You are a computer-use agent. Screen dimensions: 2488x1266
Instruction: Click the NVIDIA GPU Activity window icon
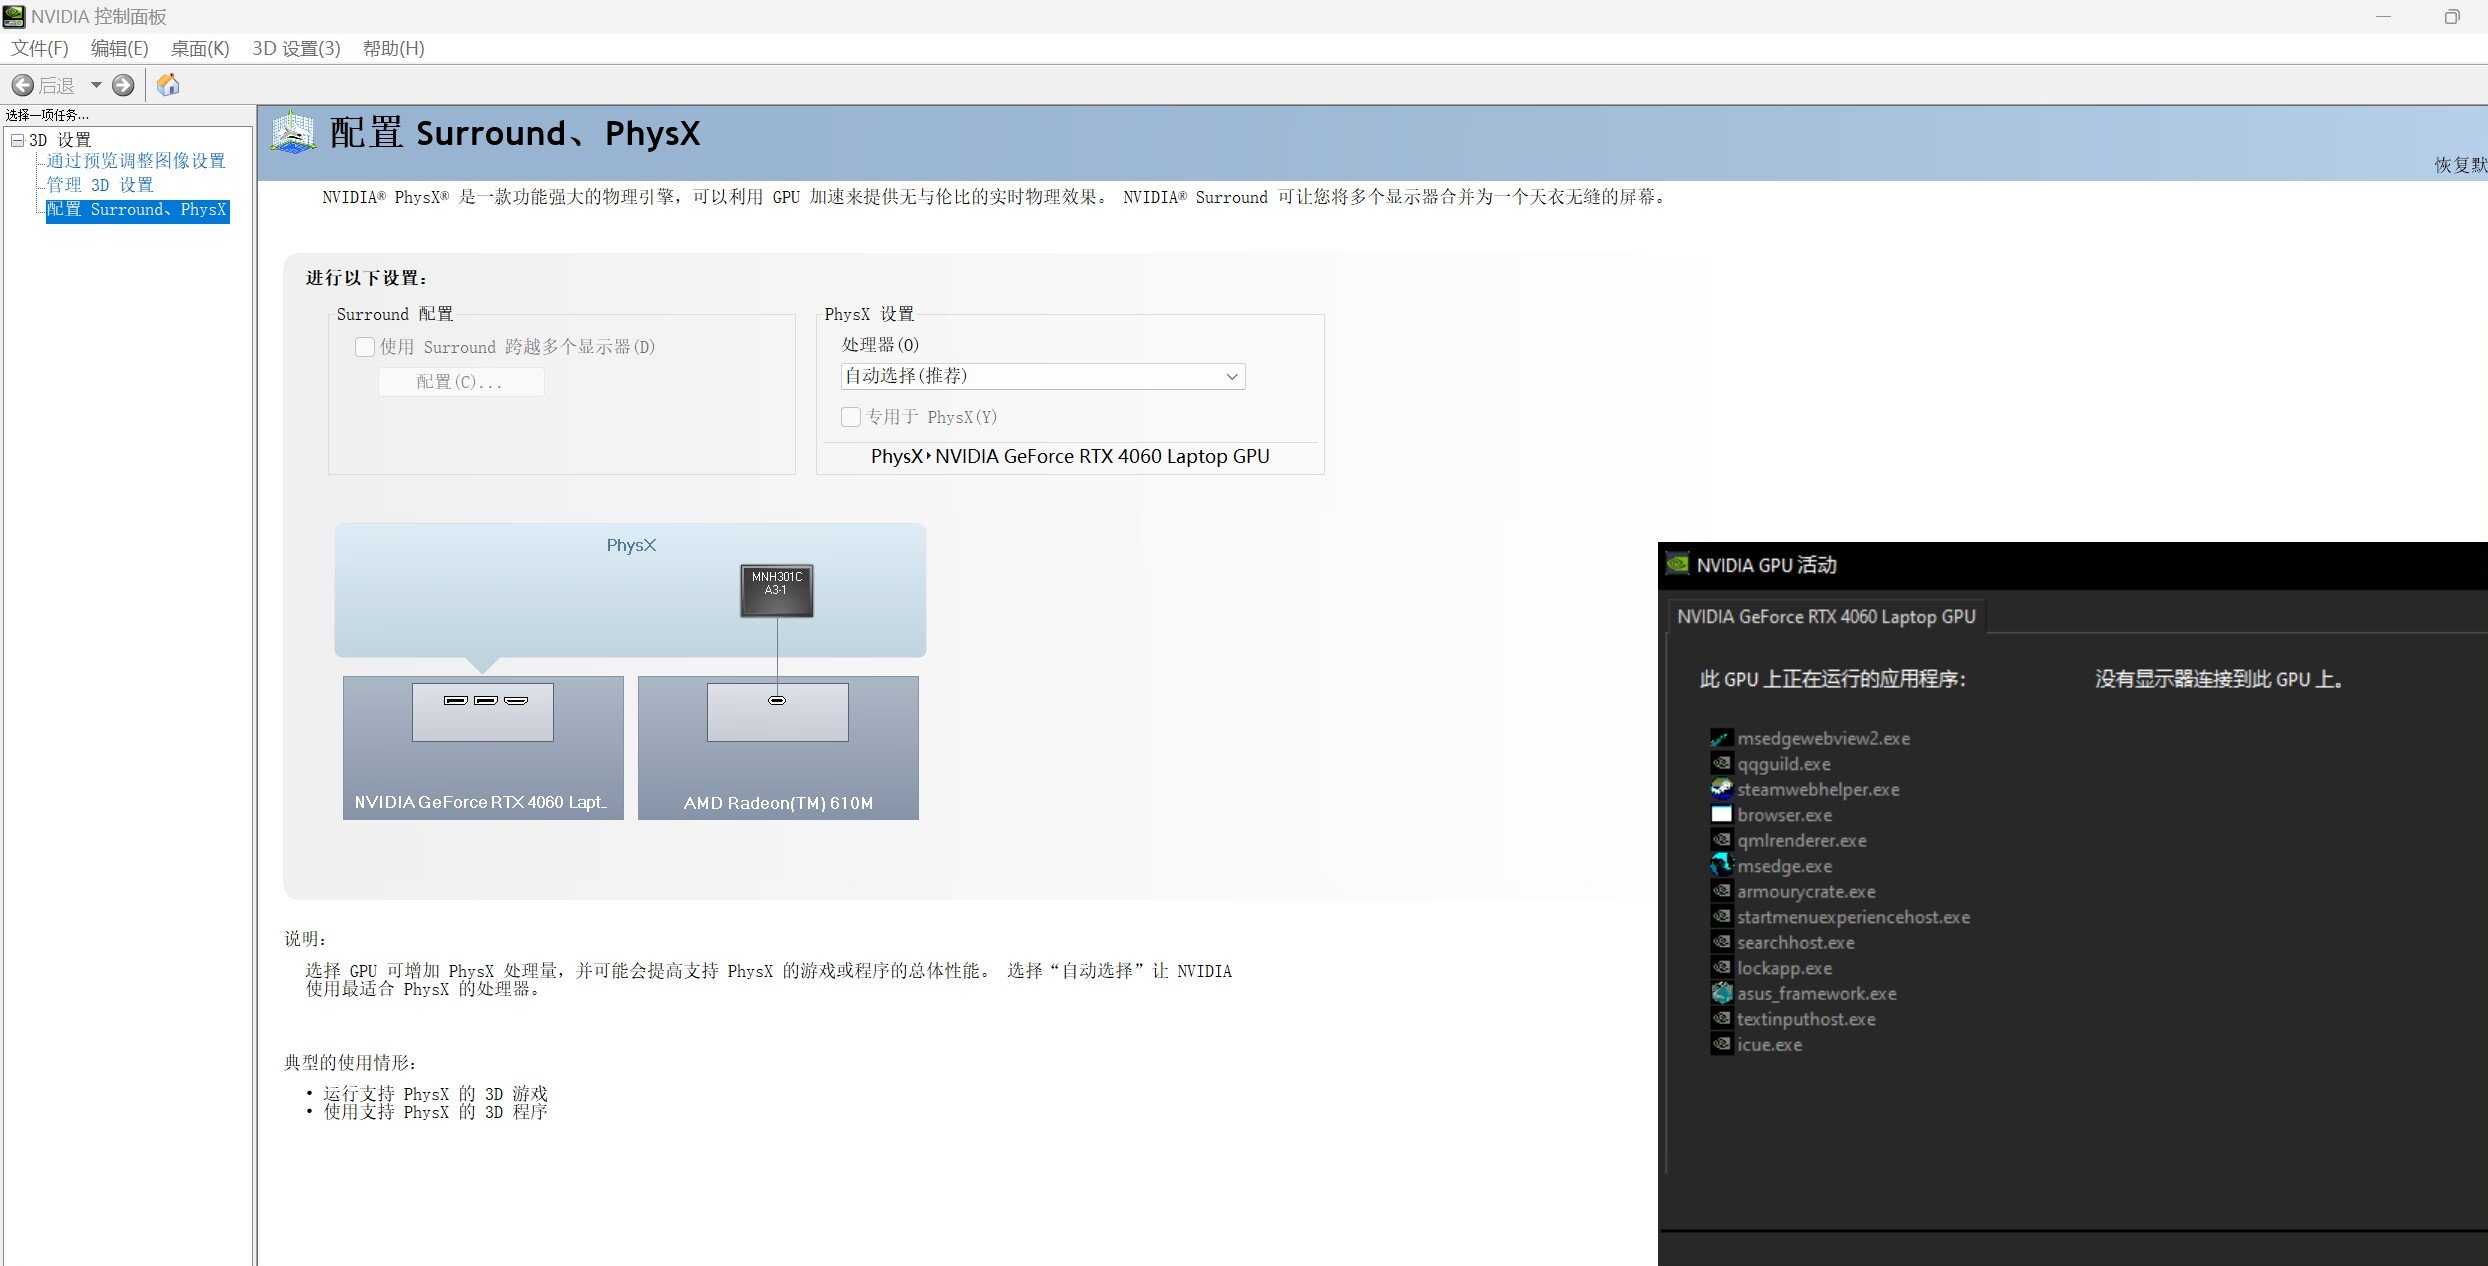tap(1677, 565)
